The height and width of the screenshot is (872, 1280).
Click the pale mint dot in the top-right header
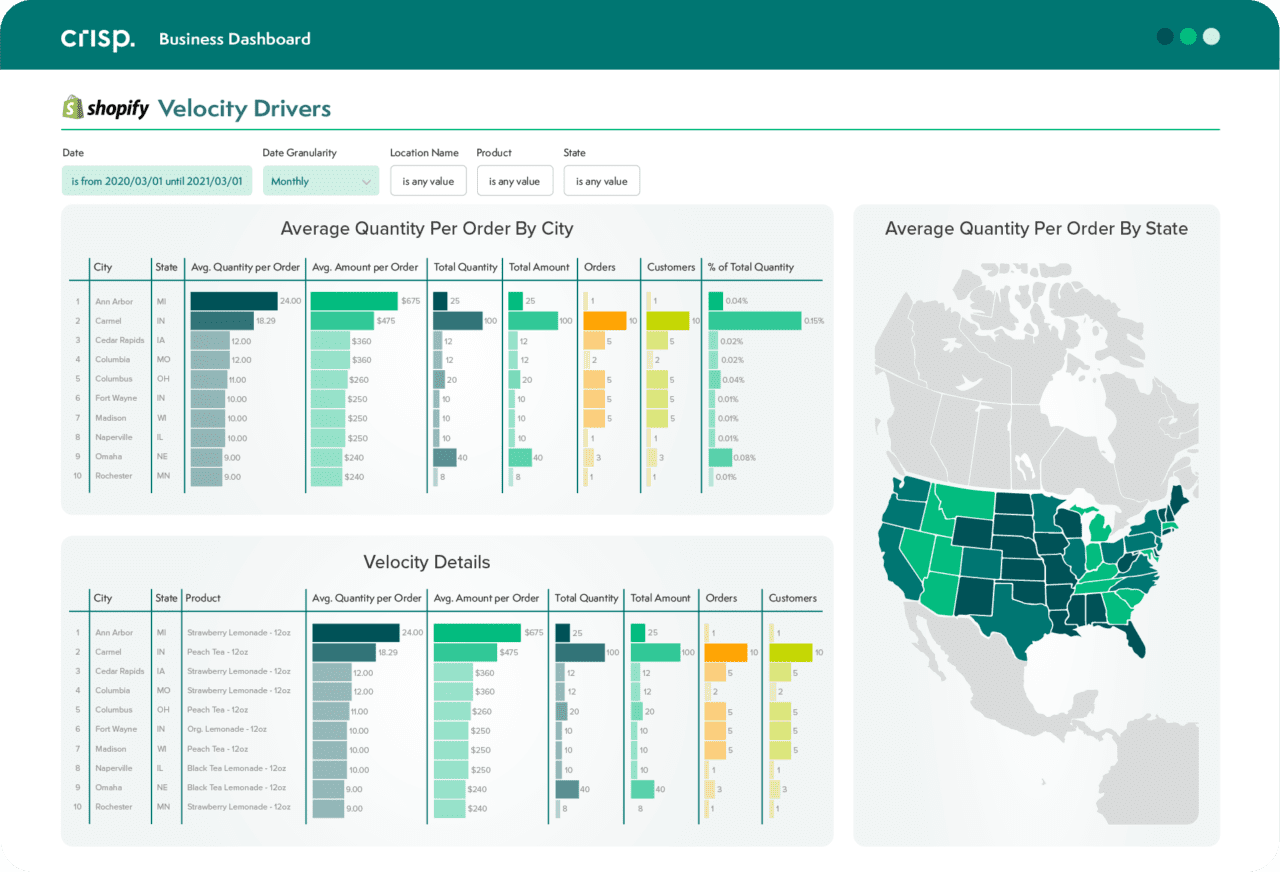tap(1211, 35)
